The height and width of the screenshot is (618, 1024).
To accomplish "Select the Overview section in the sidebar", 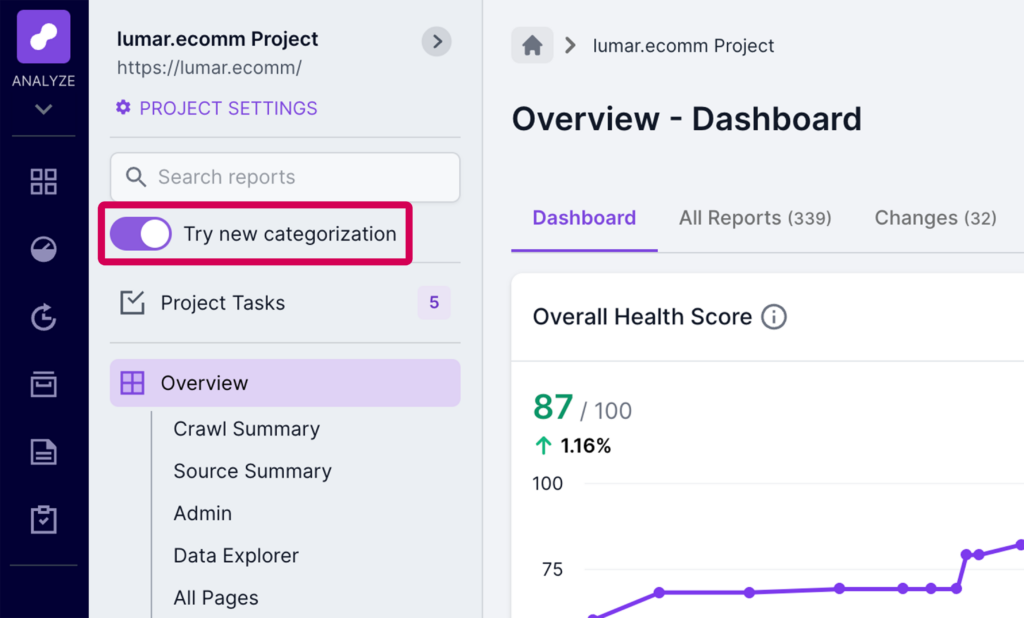I will tap(285, 383).
